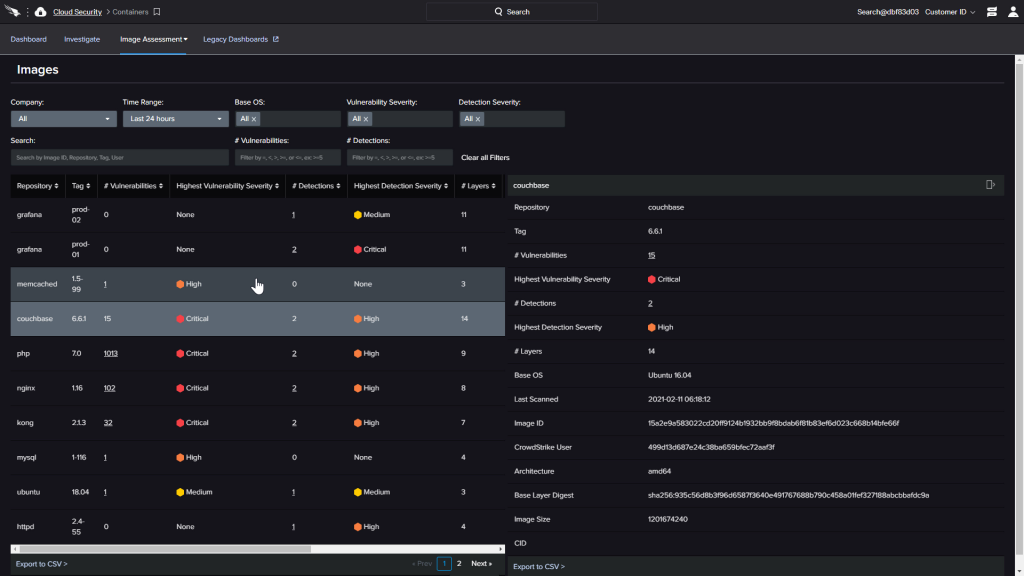Click the Medium vulnerability icon in ubuntu row

(x=180, y=492)
